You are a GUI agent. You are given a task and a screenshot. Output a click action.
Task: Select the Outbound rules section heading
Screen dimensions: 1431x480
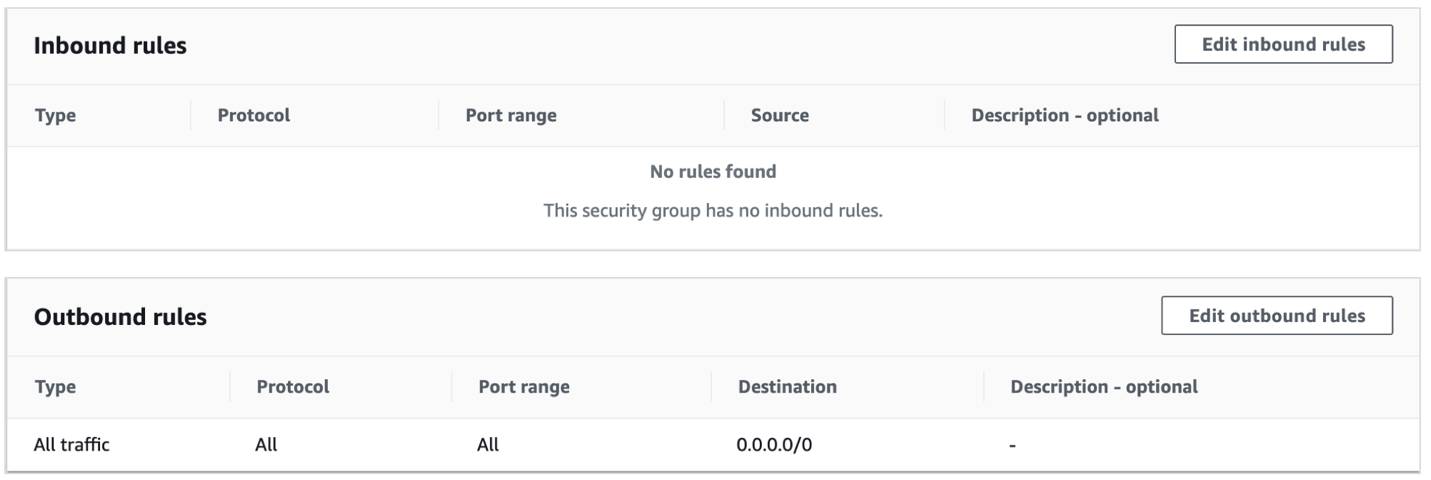[x=120, y=317]
